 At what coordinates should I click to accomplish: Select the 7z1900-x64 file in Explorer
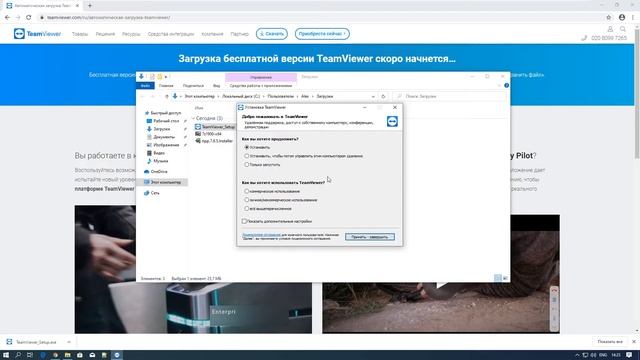(209, 134)
